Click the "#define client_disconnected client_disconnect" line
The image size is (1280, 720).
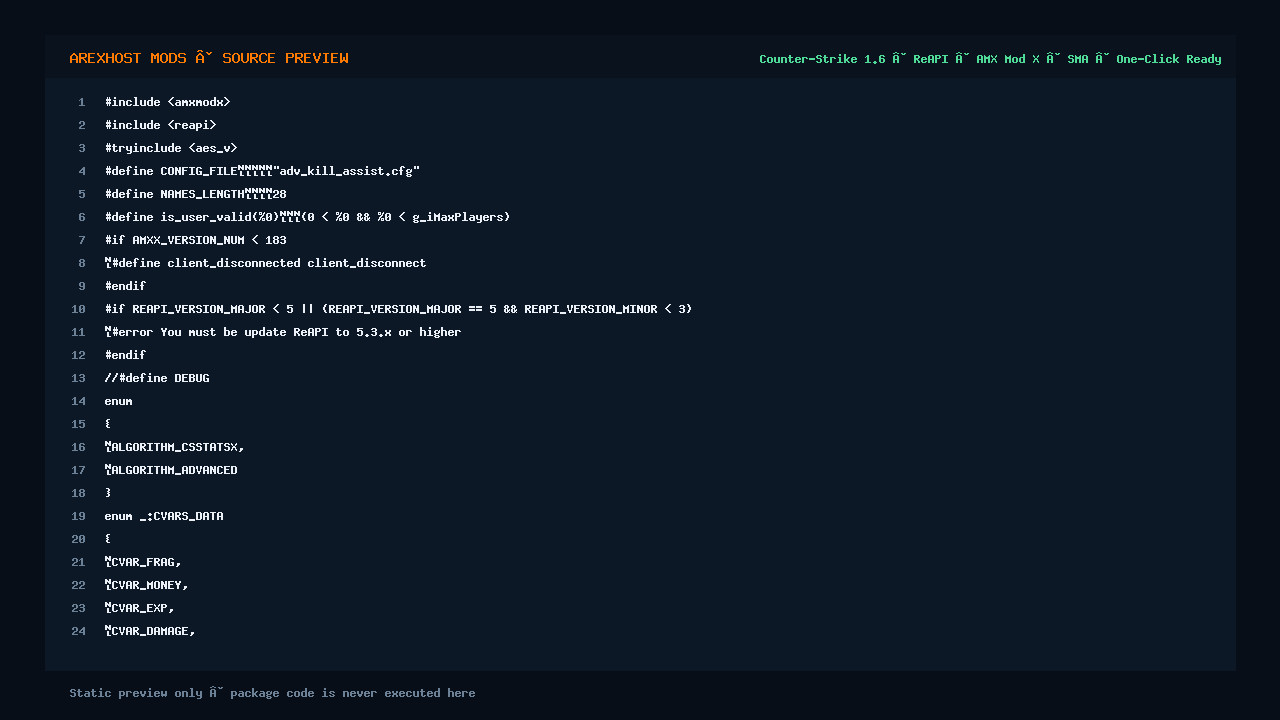pyautogui.click(x=266, y=263)
